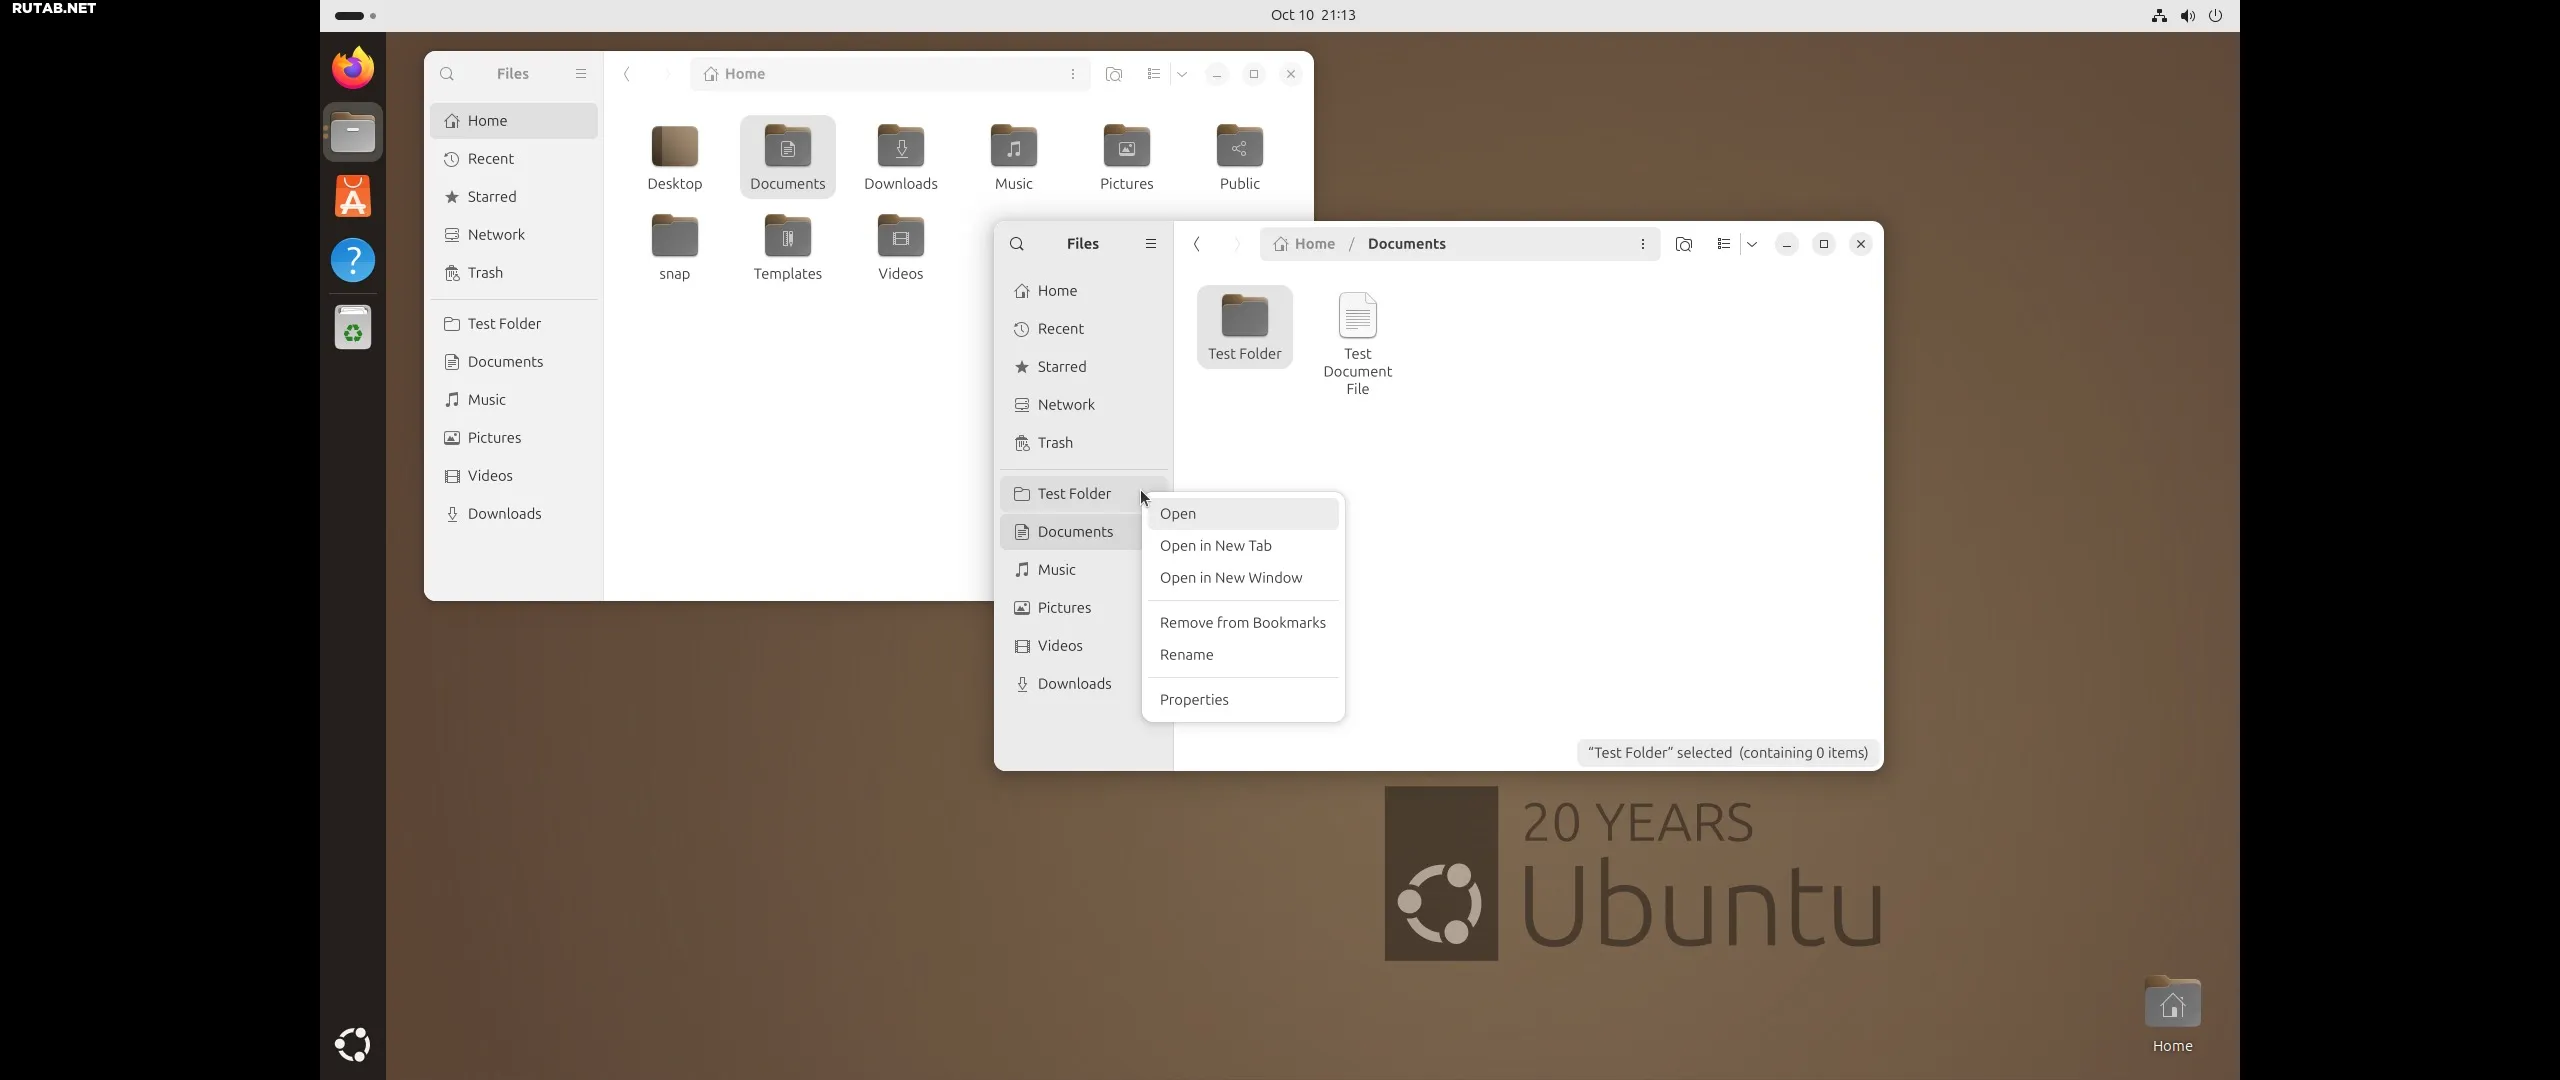Select the Templates folder in the Home window
The height and width of the screenshot is (1080, 2560).
(788, 247)
